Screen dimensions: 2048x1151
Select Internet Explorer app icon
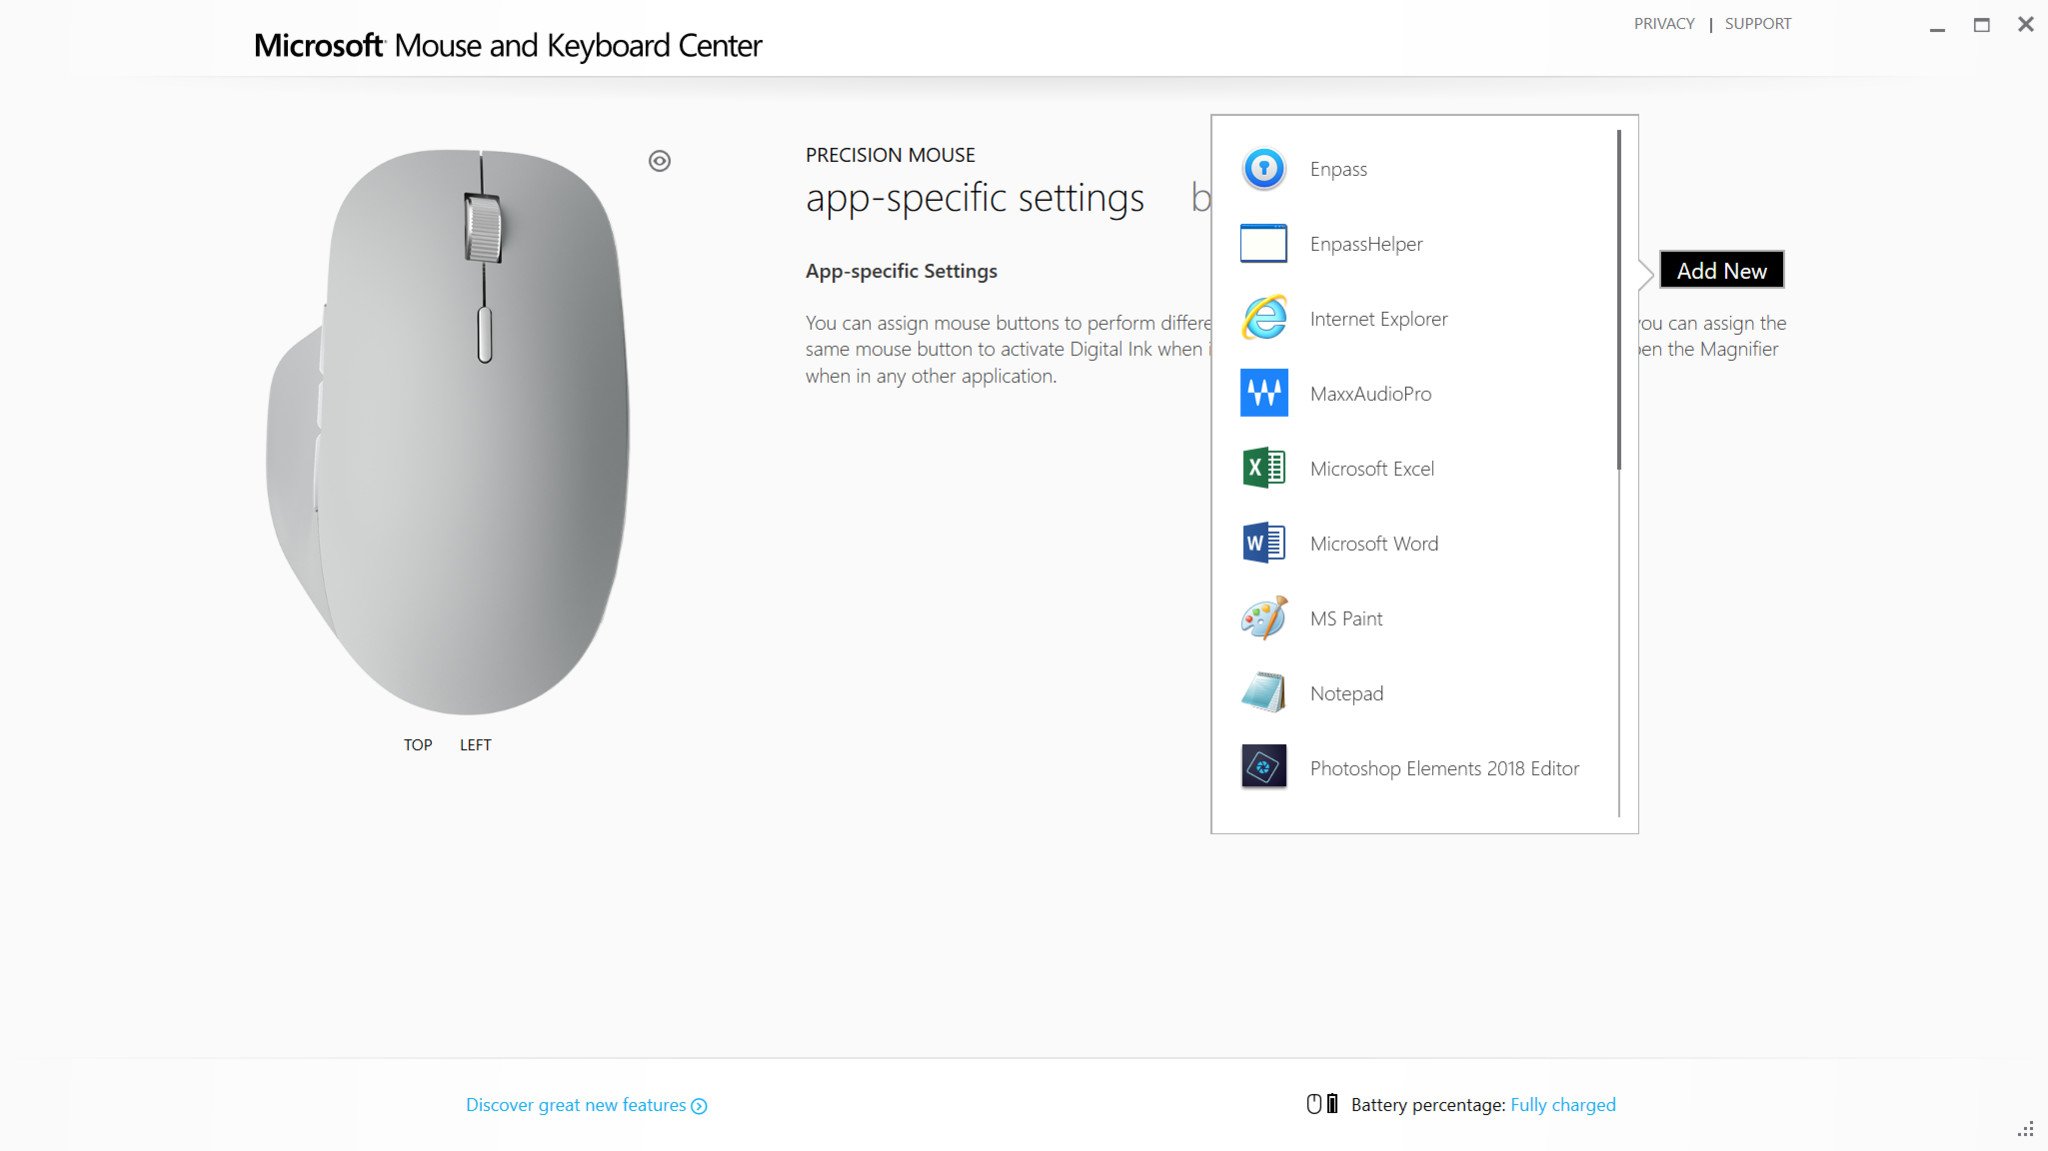(x=1262, y=317)
